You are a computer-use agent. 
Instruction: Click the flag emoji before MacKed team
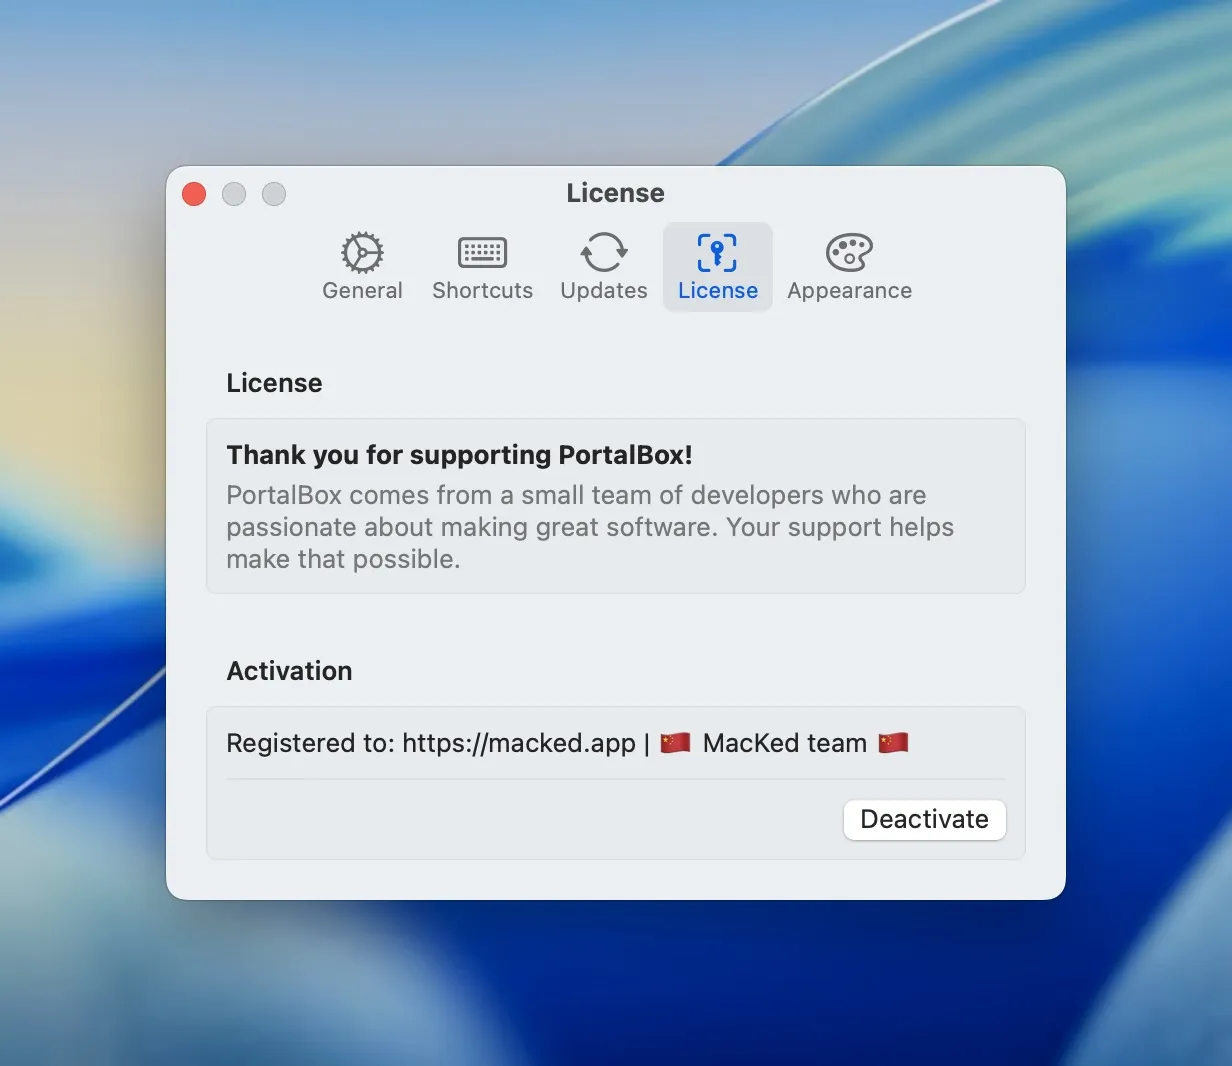pyautogui.click(x=676, y=743)
